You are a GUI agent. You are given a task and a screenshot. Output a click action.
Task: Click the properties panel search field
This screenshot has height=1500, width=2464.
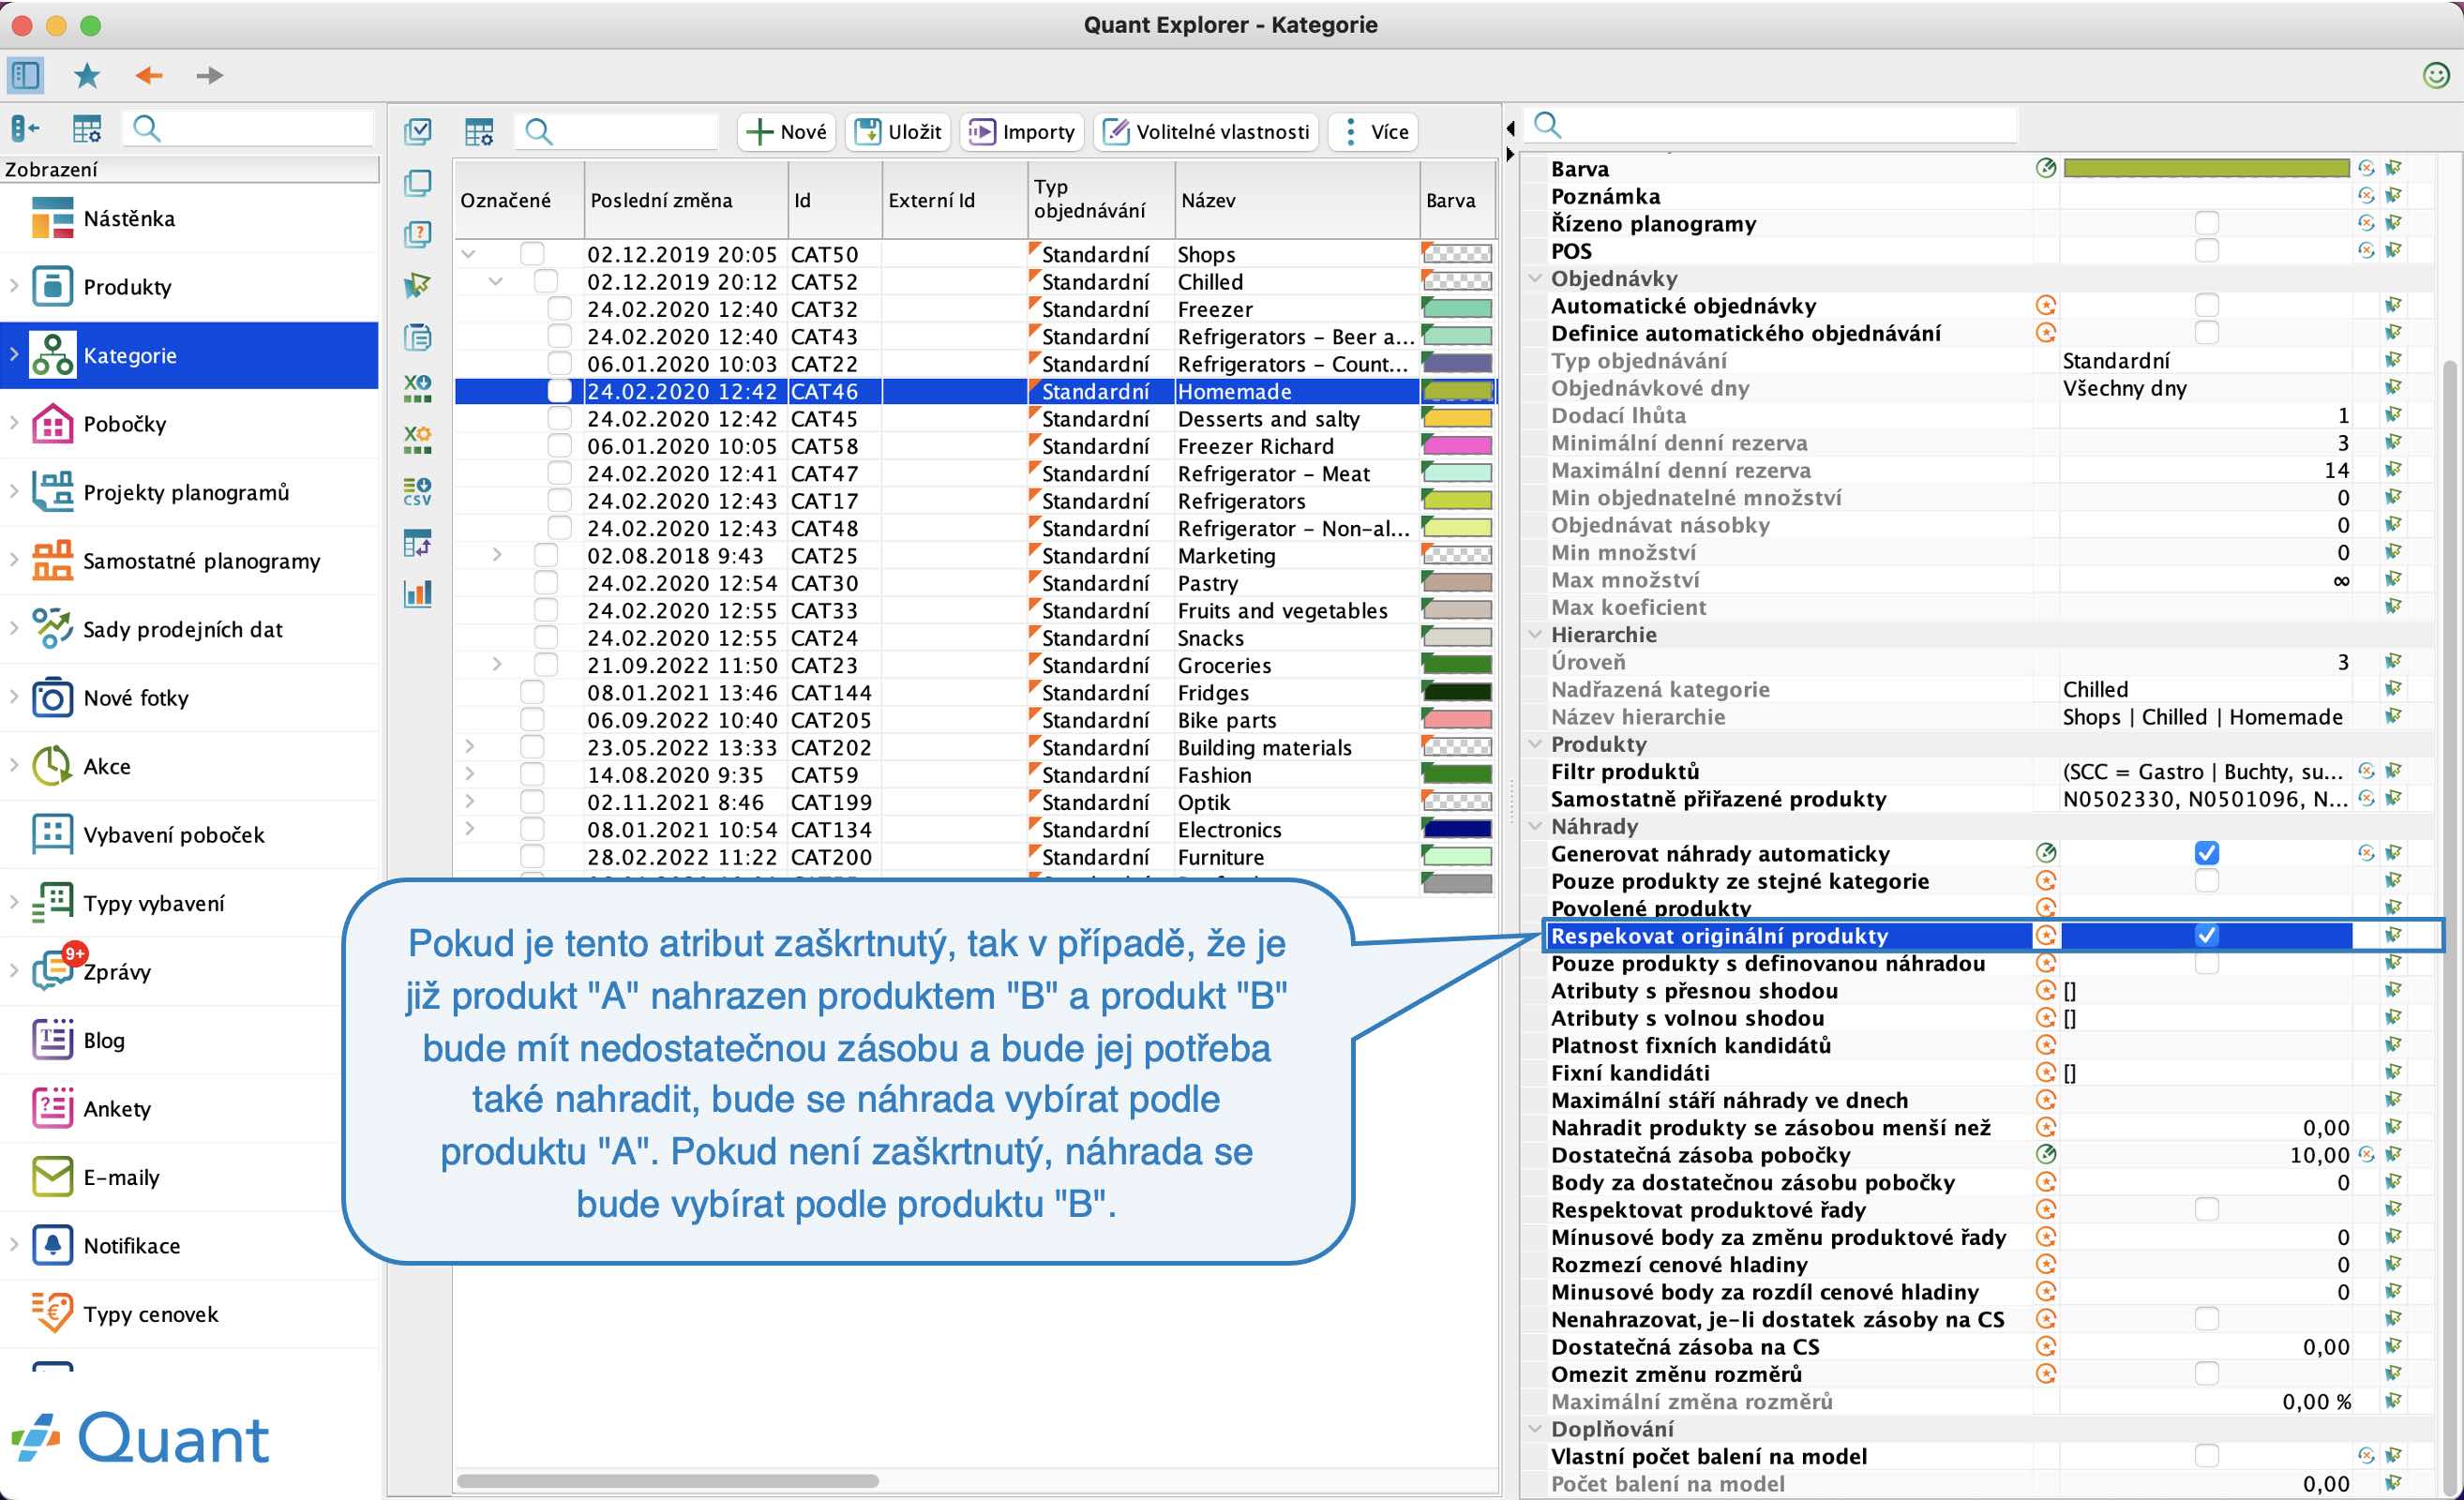tap(1772, 125)
